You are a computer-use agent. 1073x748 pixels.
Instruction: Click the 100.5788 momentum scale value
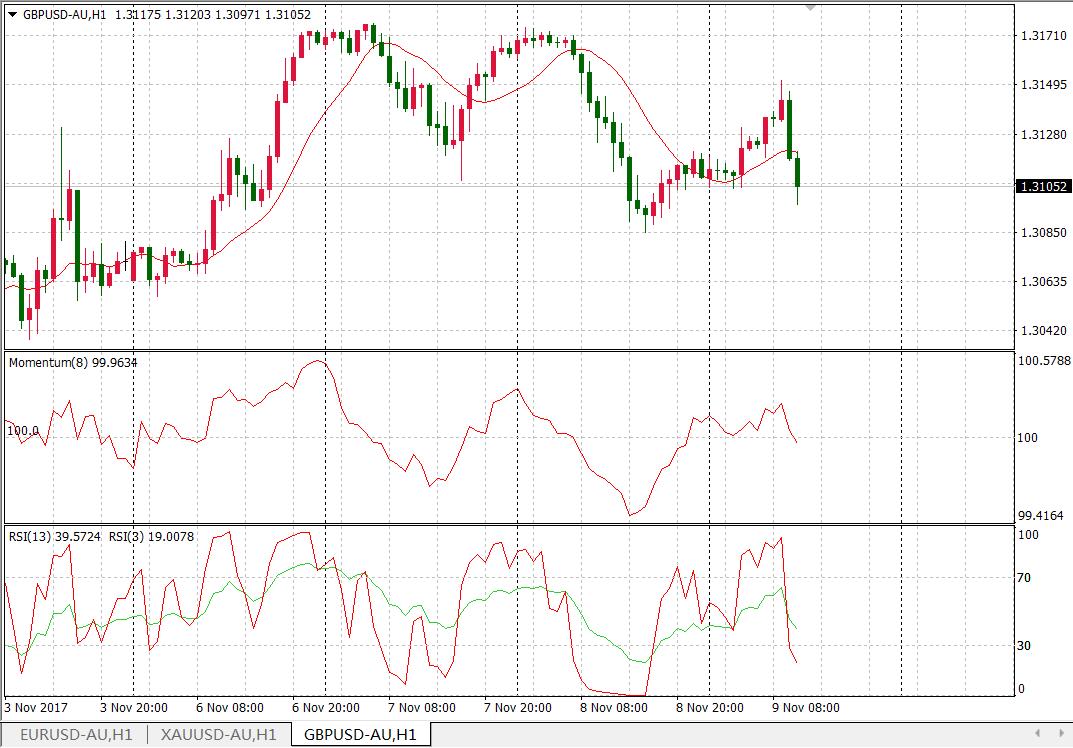click(x=1044, y=361)
